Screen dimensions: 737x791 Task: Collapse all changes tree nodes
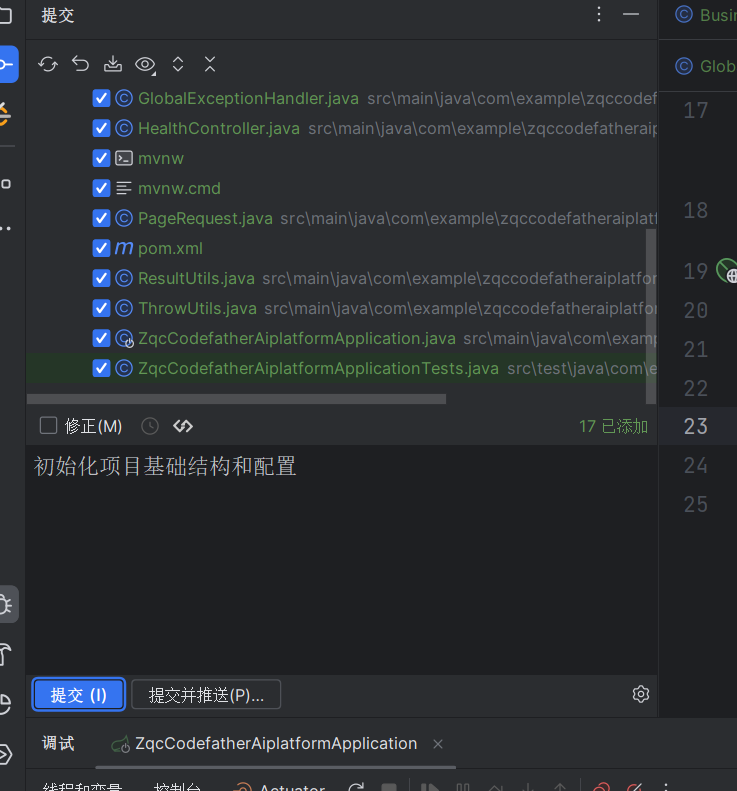pyautogui.click(x=210, y=64)
